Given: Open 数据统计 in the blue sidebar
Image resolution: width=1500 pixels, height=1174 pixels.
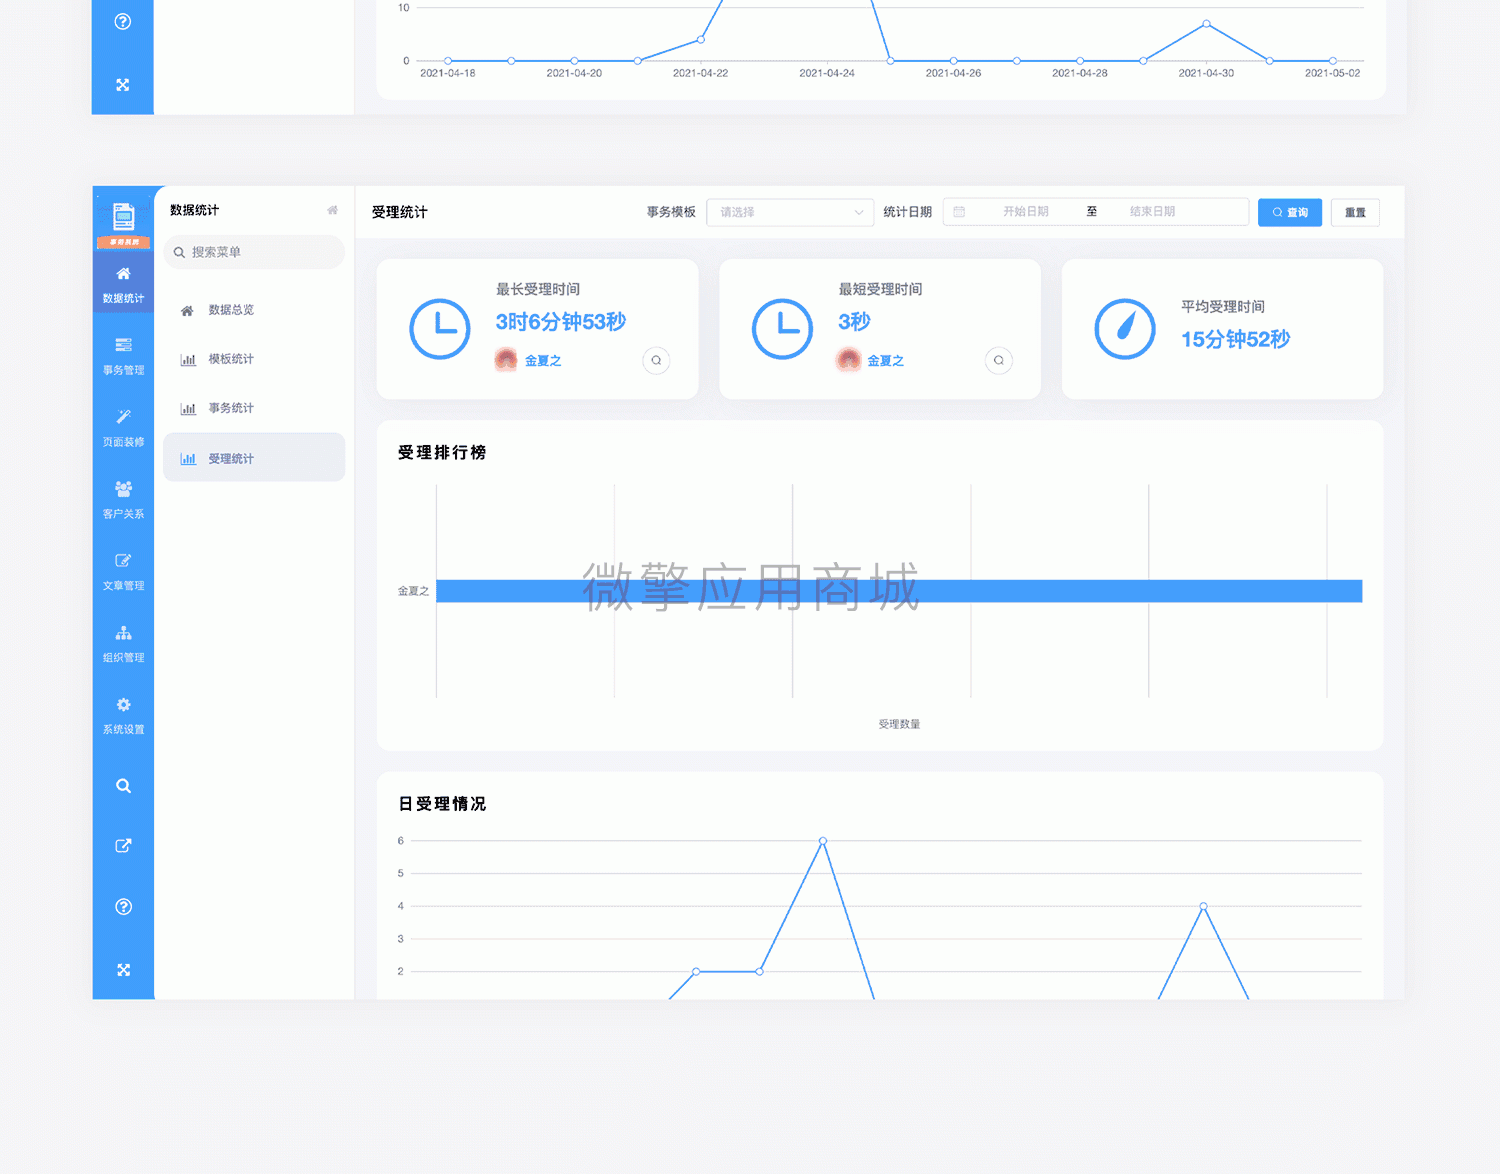Looking at the screenshot, I should click(123, 284).
